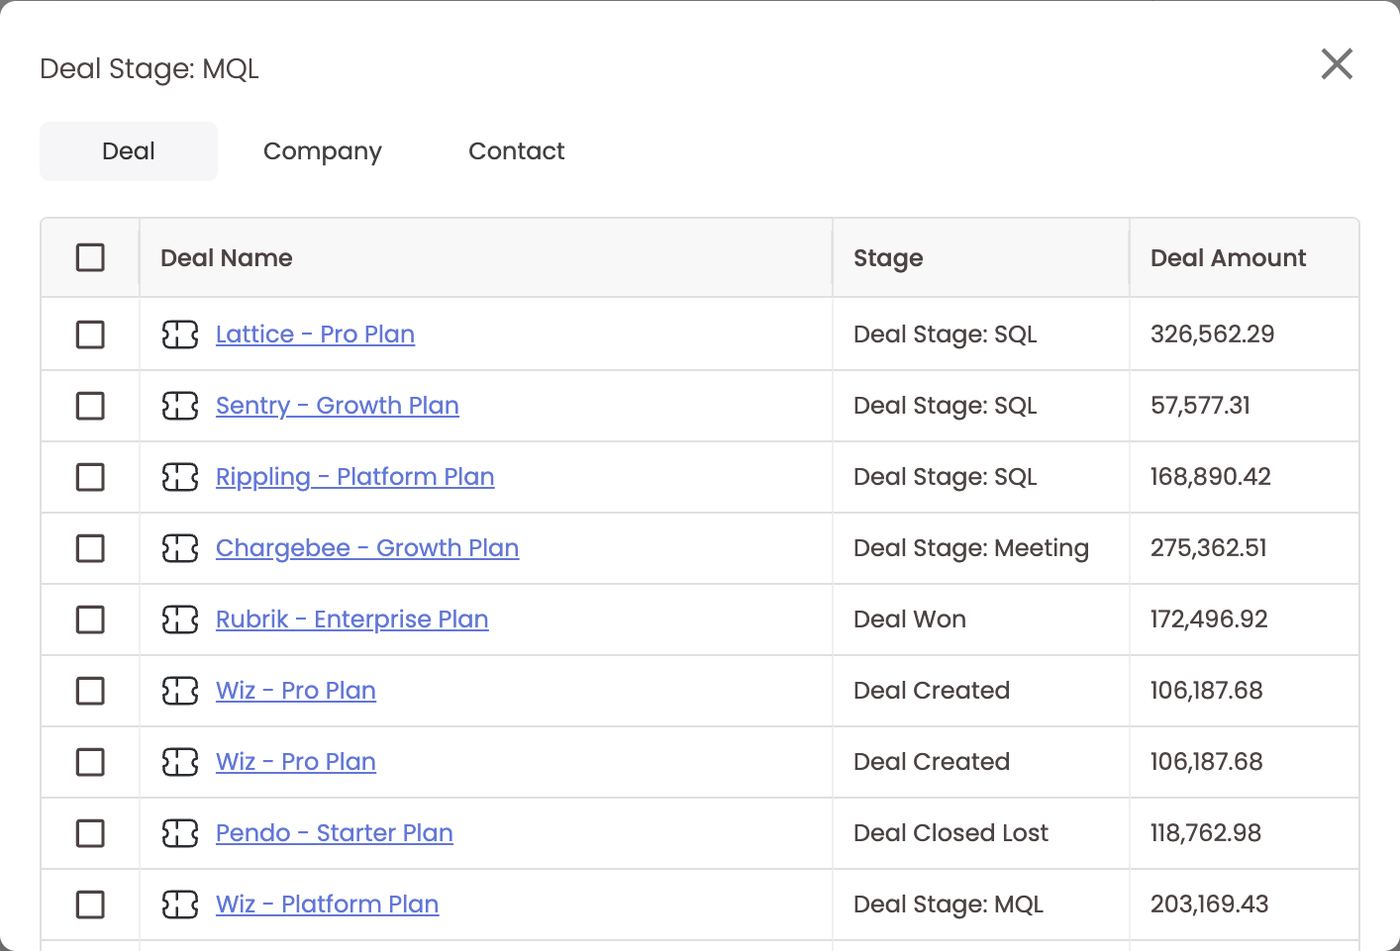Click the amount 172,496.92
The height and width of the screenshot is (951, 1400).
(1209, 619)
